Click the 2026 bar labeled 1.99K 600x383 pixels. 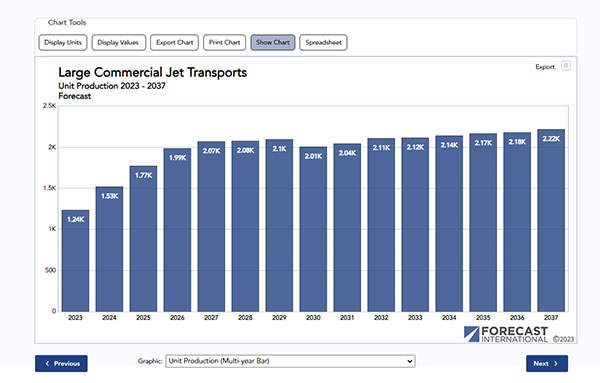tap(177, 230)
